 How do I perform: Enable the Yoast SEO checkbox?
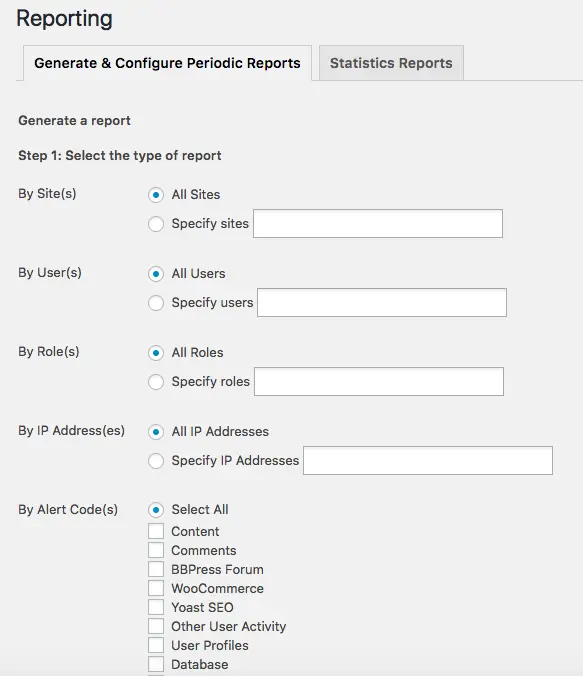click(x=156, y=607)
